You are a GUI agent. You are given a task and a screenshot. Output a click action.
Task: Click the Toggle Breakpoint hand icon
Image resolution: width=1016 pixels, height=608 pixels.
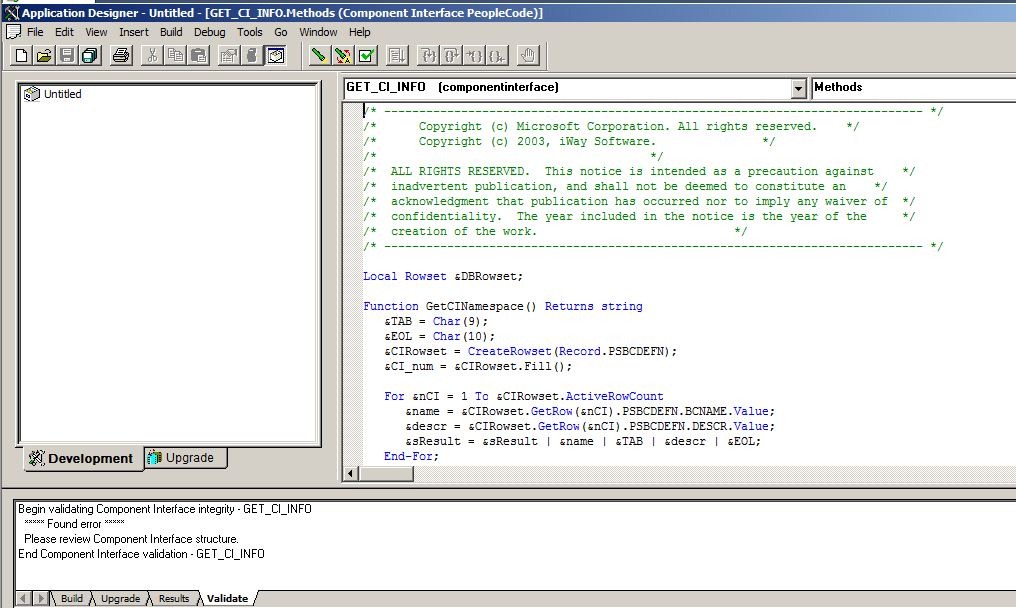[528, 56]
